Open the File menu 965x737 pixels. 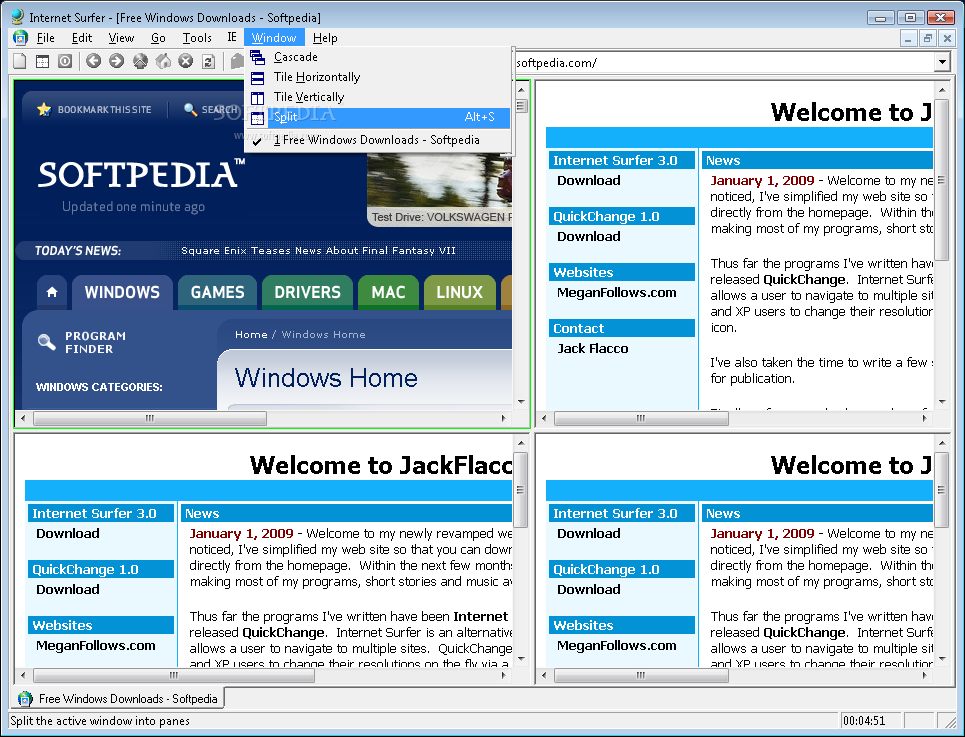tap(46, 38)
